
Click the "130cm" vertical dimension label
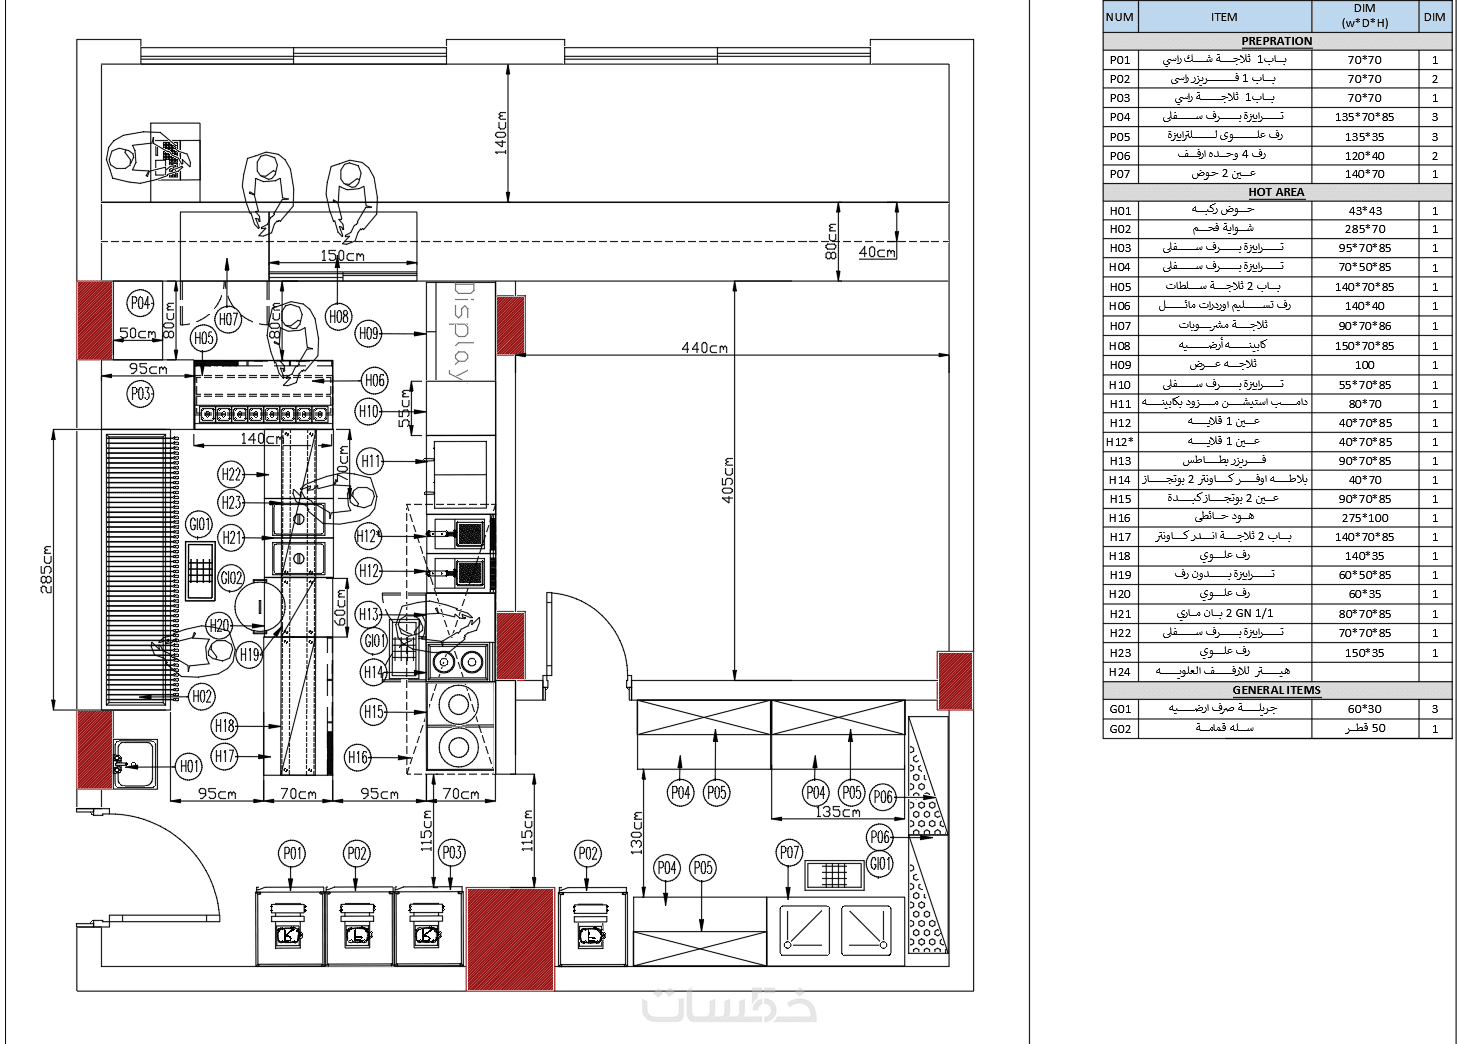(636, 832)
